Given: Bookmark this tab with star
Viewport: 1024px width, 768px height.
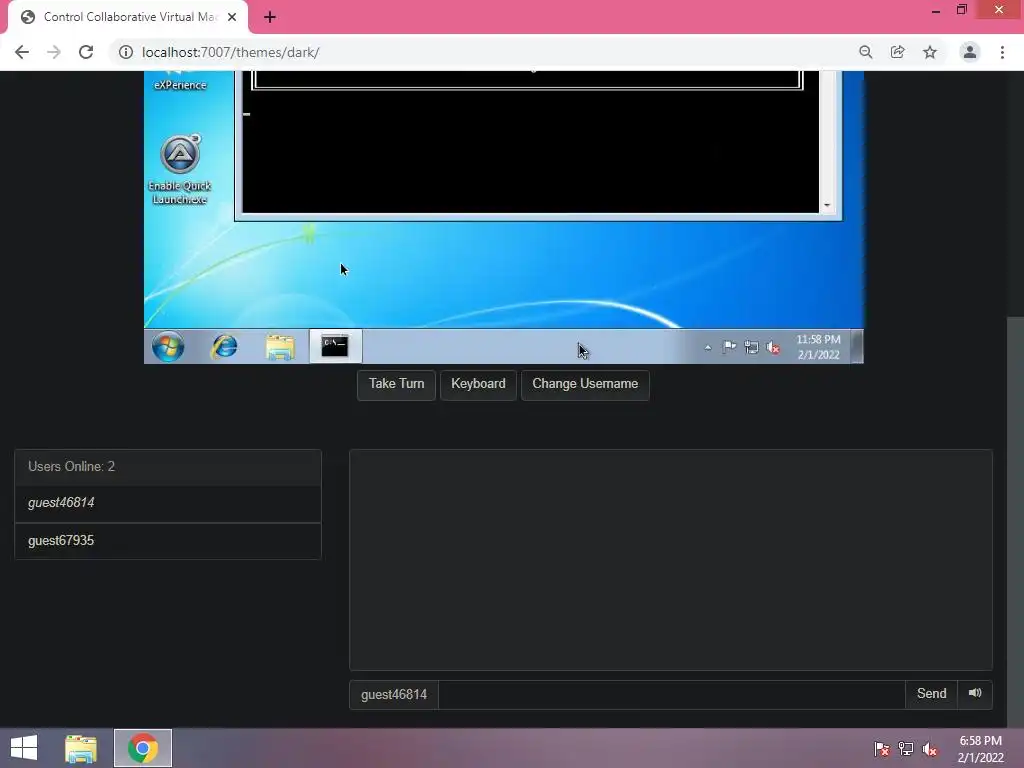Looking at the screenshot, I should coord(930,52).
